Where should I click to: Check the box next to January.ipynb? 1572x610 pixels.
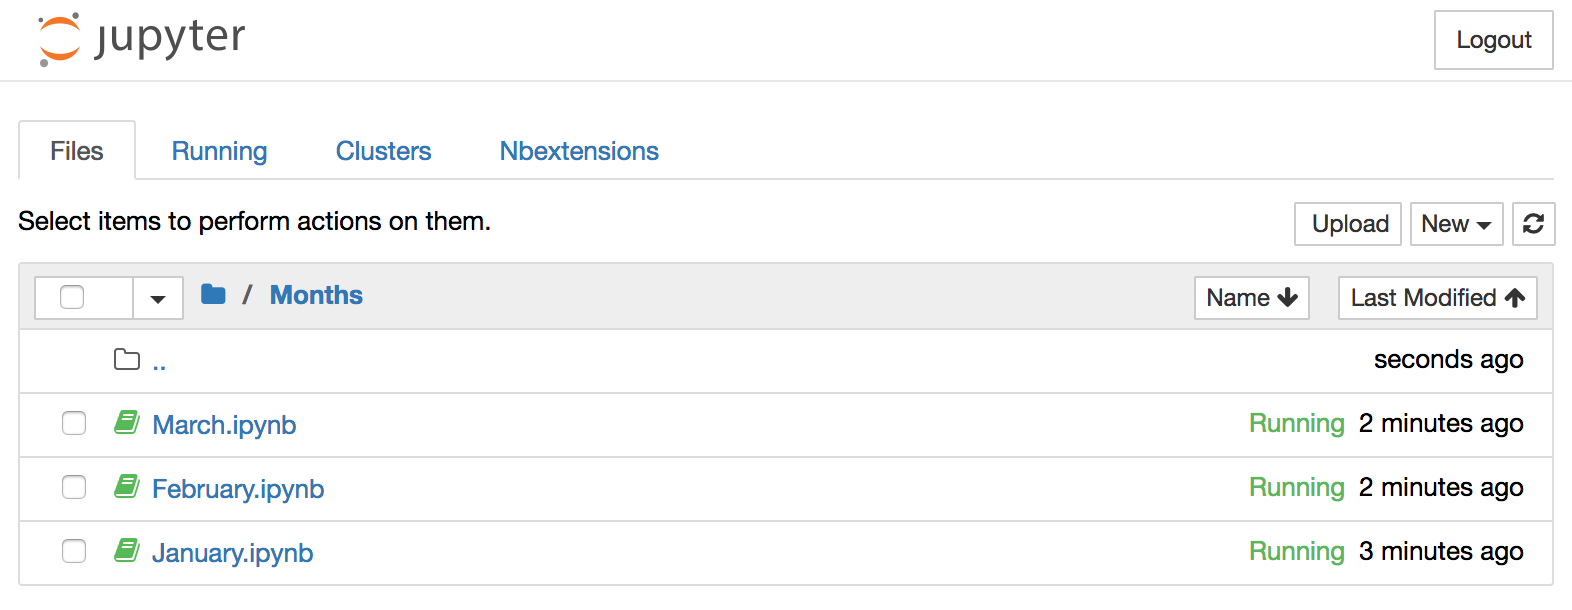pyautogui.click(x=74, y=551)
